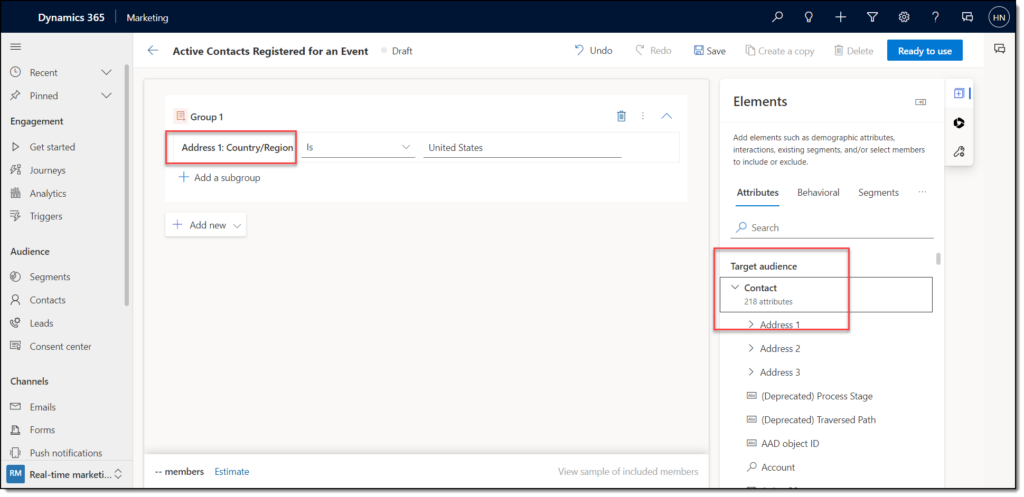This screenshot has width=1024, height=497.
Task: Open the HN user account avatar
Action: 999,18
